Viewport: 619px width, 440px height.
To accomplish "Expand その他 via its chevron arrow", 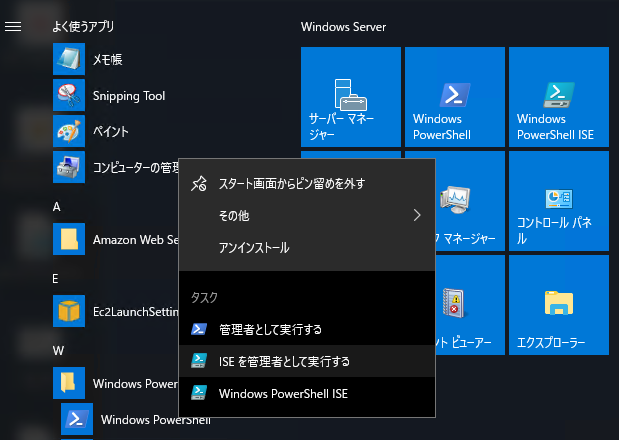I will (417, 215).
